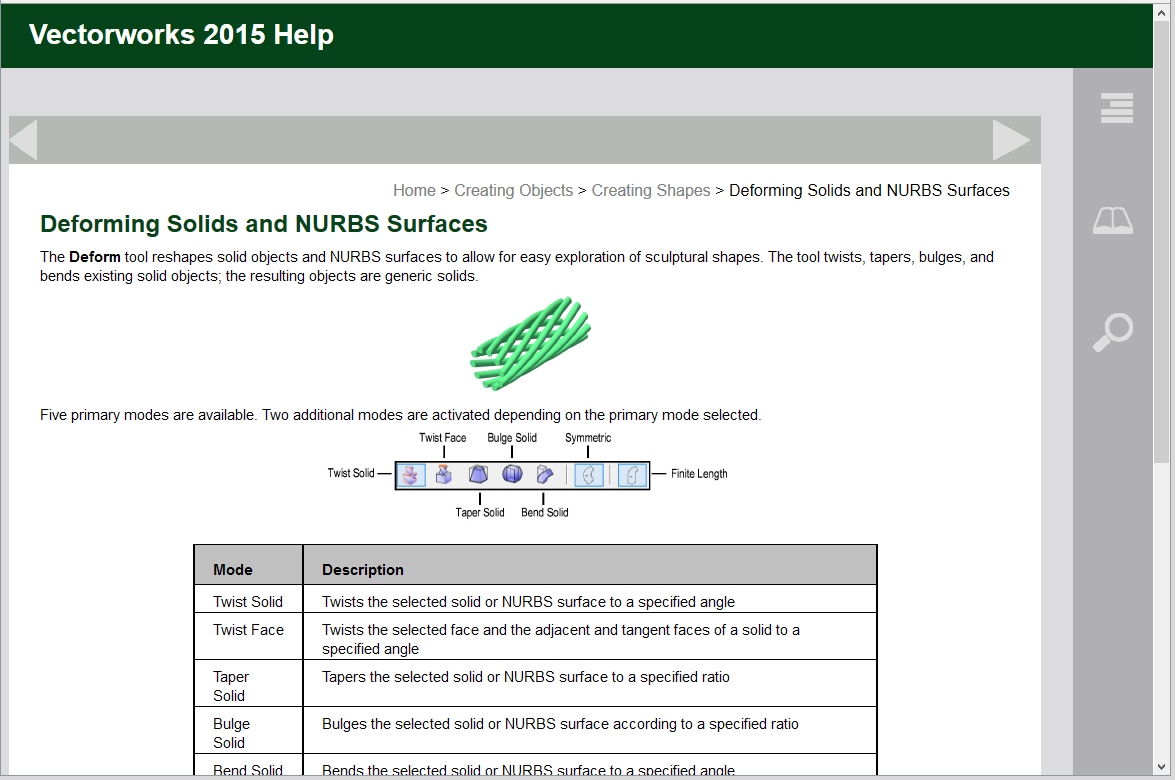This screenshot has width=1175, height=780.
Task: Open the table of contents list icon
Action: point(1117,108)
